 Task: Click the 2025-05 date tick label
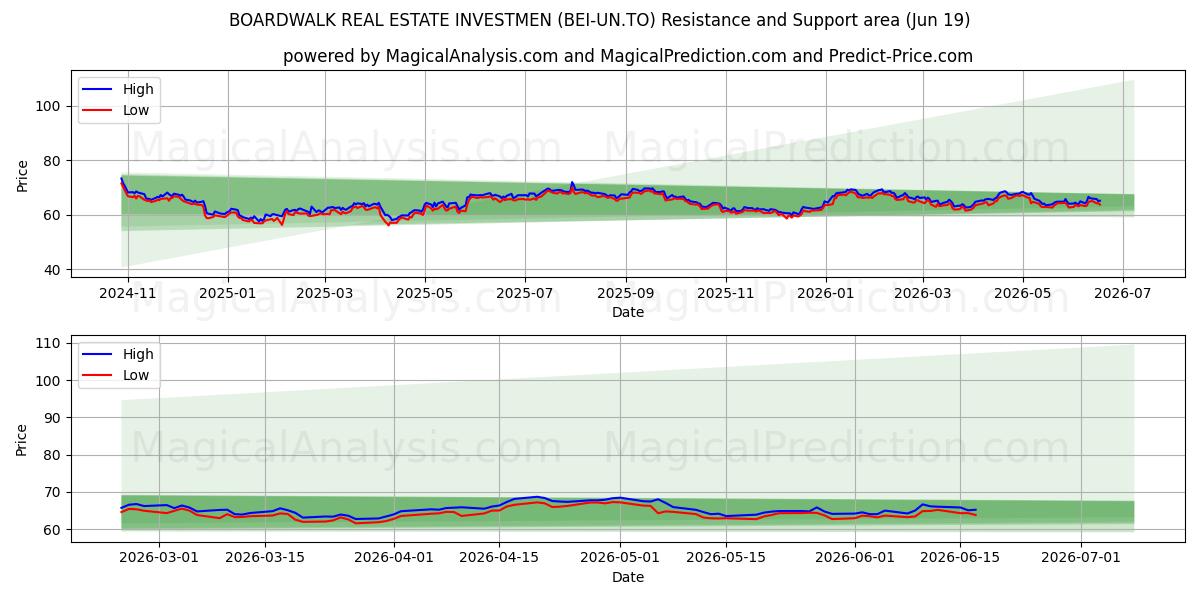pos(425,293)
